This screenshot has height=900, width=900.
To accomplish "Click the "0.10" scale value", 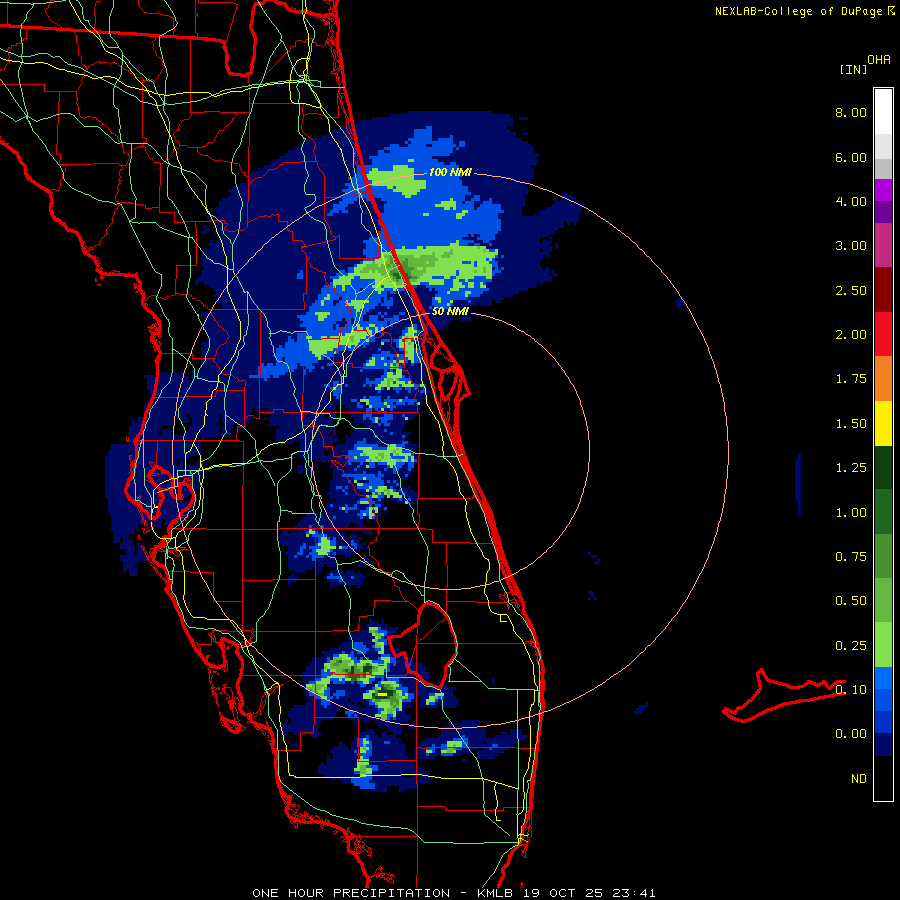I will pos(851,690).
